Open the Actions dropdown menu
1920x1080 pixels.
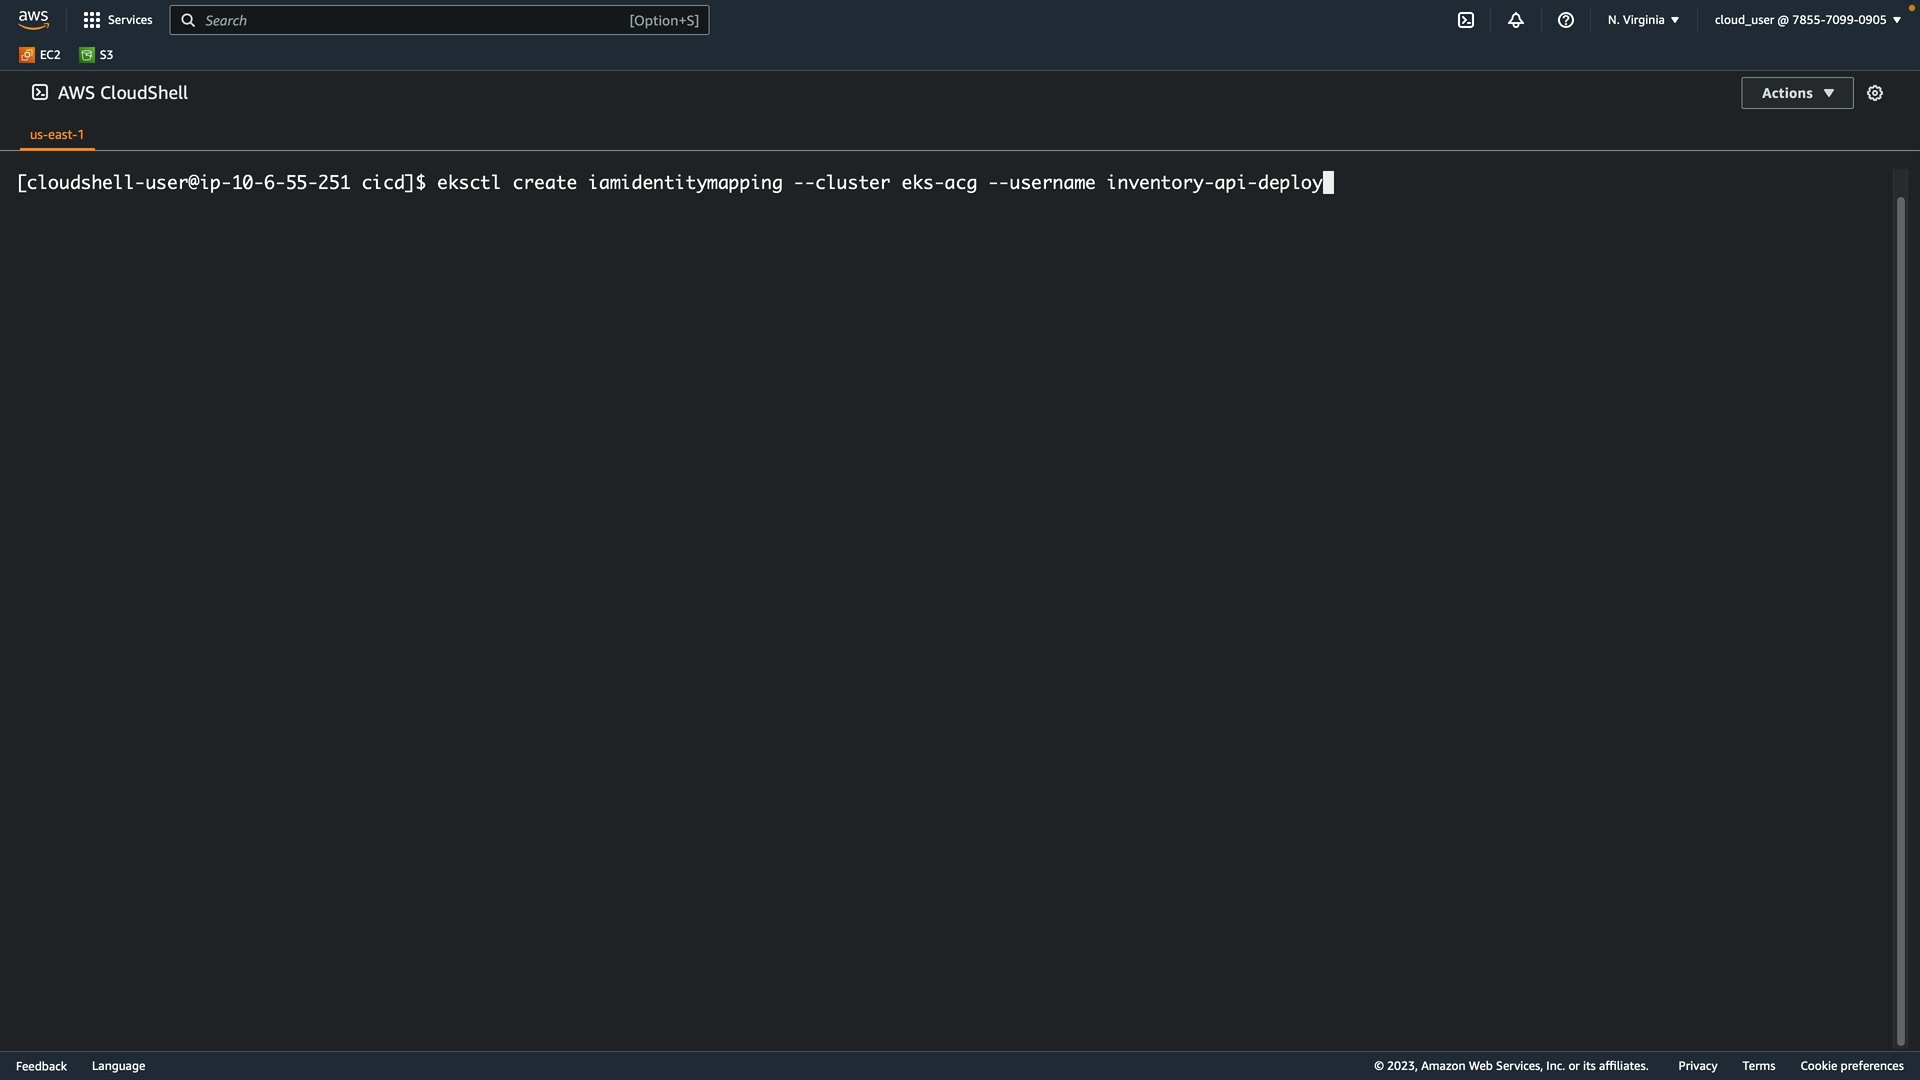(x=1797, y=93)
